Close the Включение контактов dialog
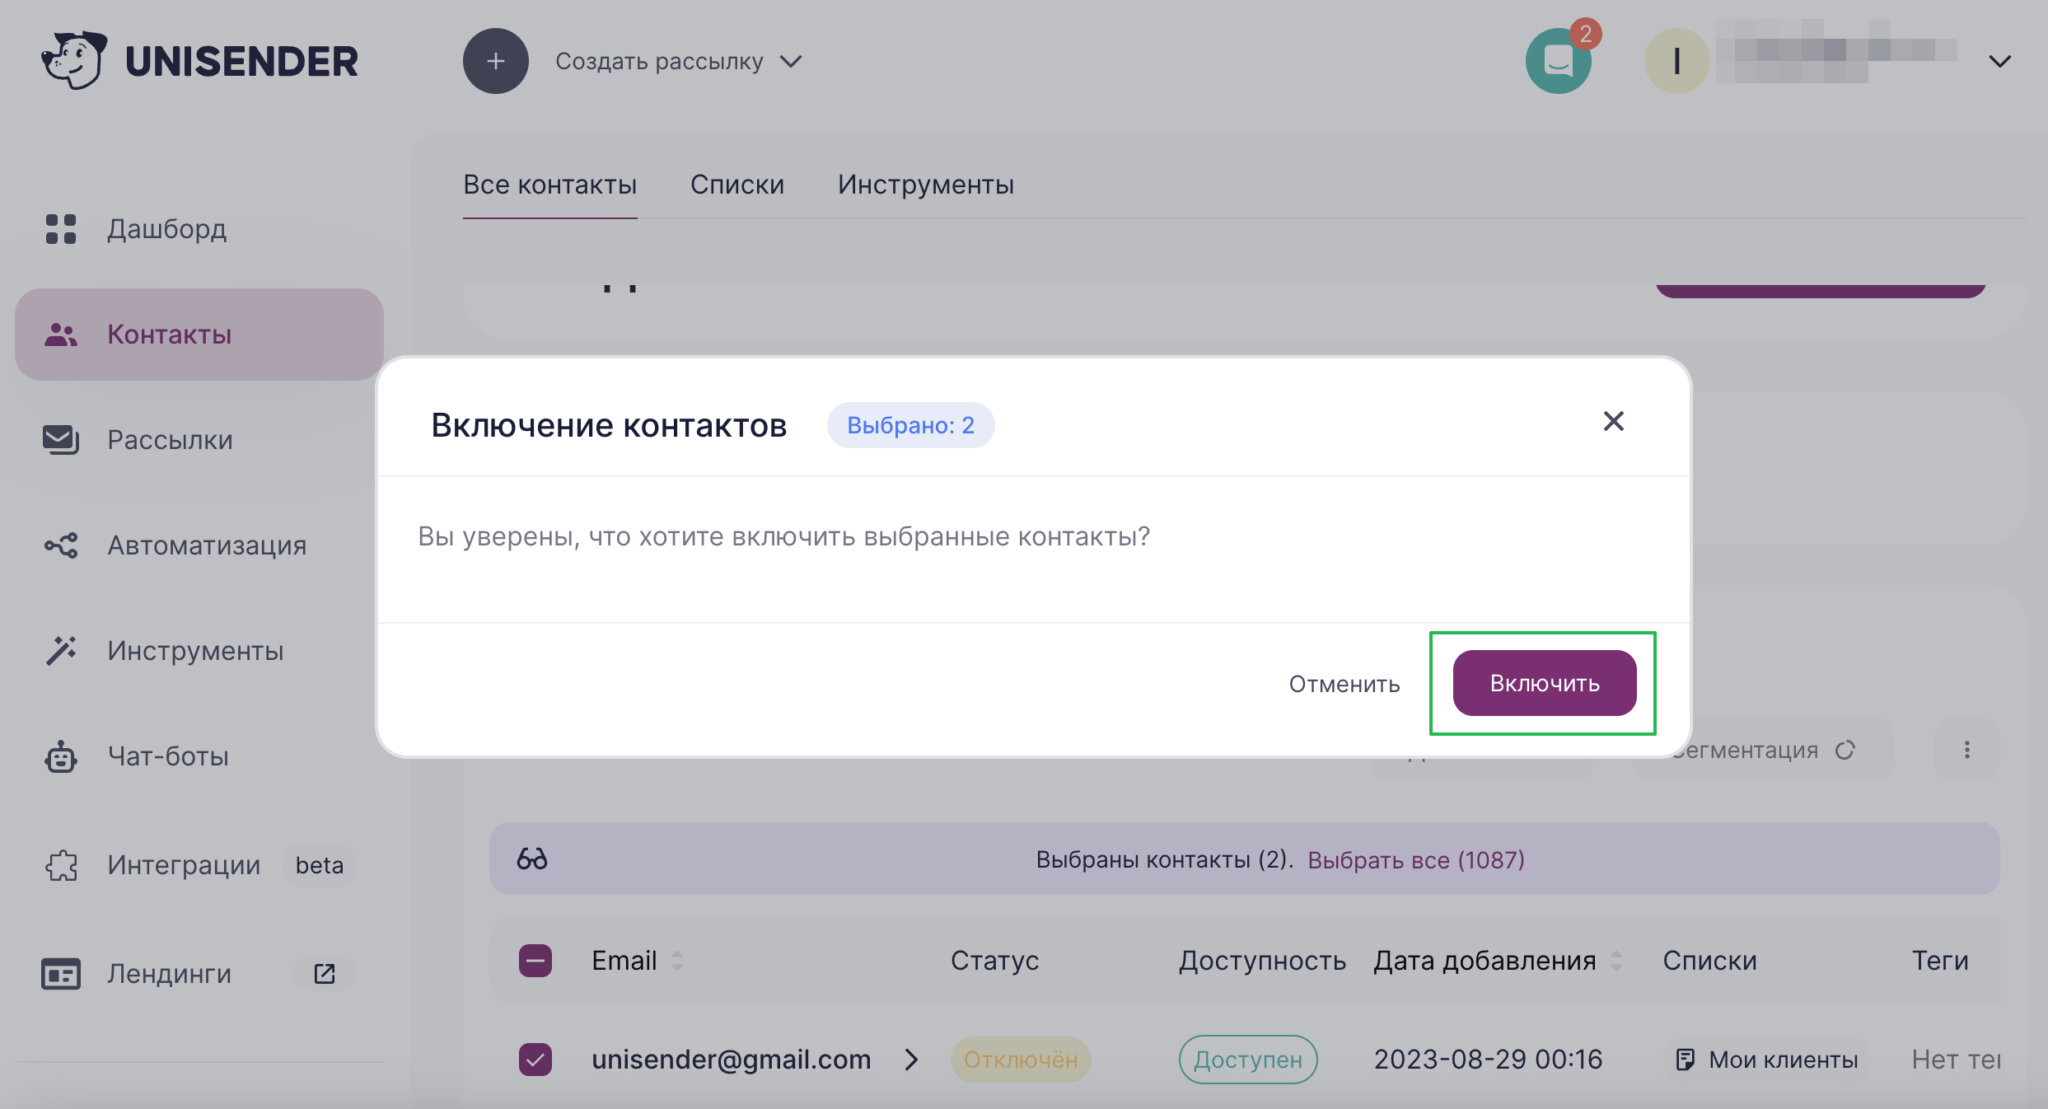This screenshot has width=2048, height=1109. pyautogui.click(x=1613, y=422)
